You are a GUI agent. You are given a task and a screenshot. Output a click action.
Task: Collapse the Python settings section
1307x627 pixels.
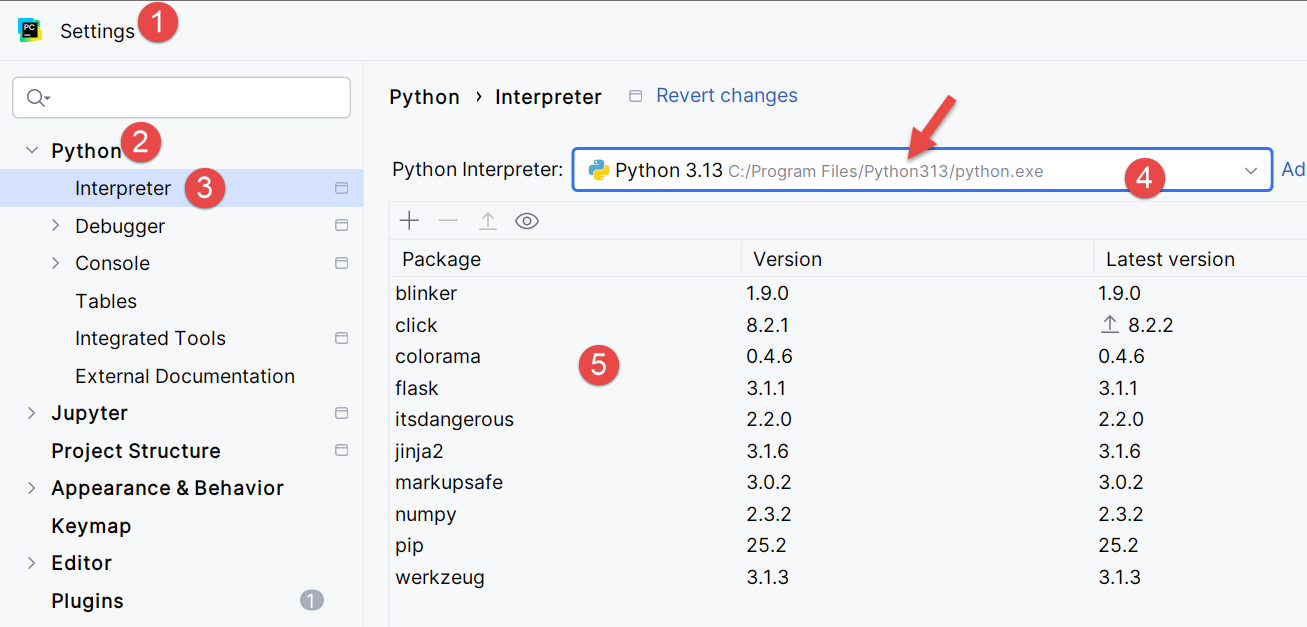pos(32,150)
